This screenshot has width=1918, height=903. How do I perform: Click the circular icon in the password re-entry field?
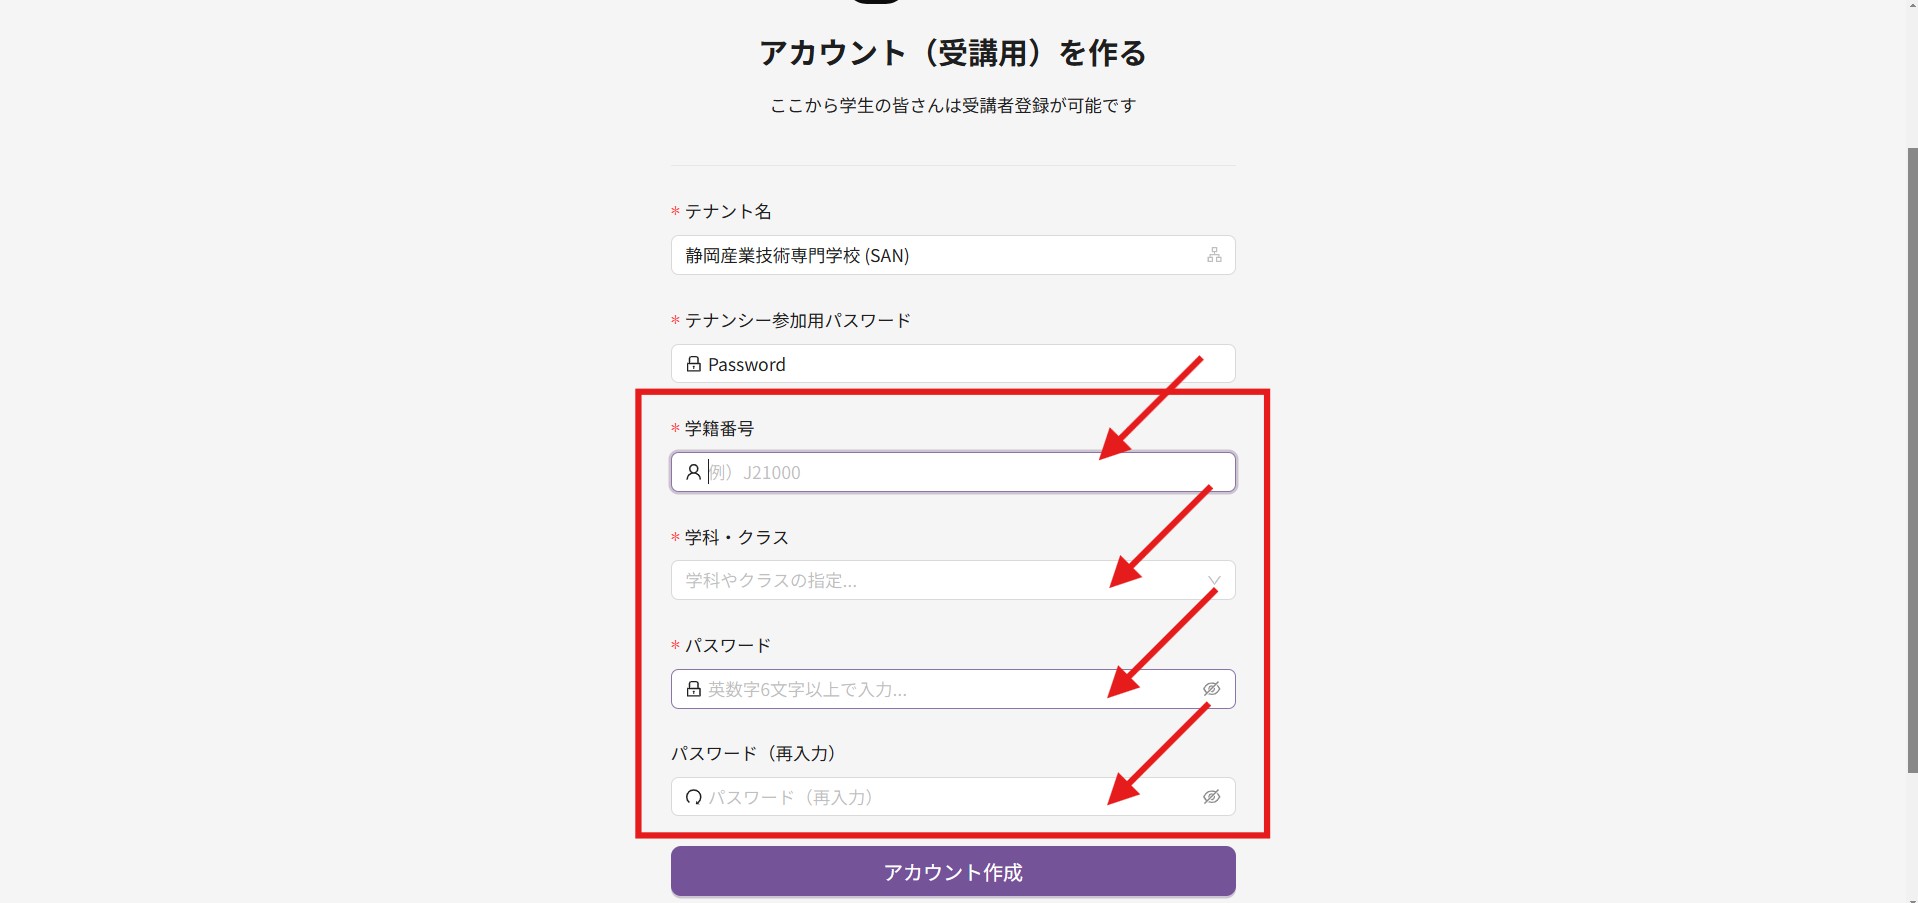693,797
